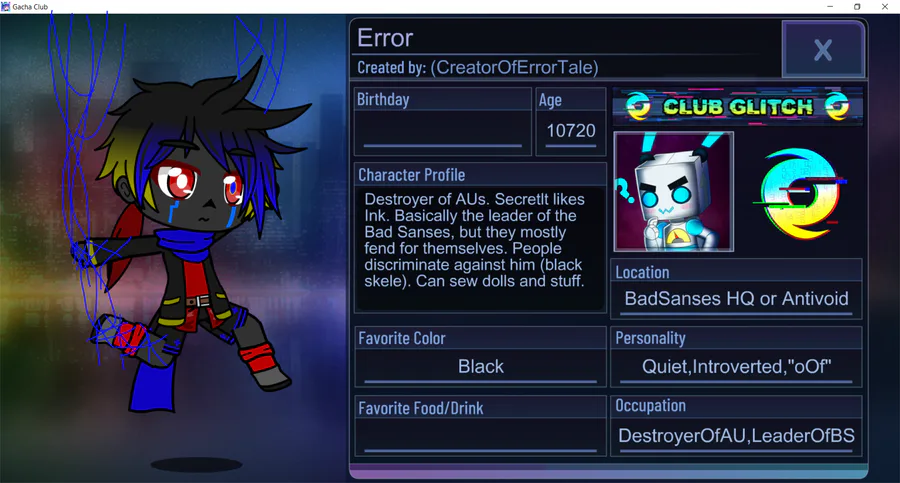Image resolution: width=900 pixels, height=483 pixels.
Task: Click the Gacha Club app icon in title bar
Action: click(6, 6)
